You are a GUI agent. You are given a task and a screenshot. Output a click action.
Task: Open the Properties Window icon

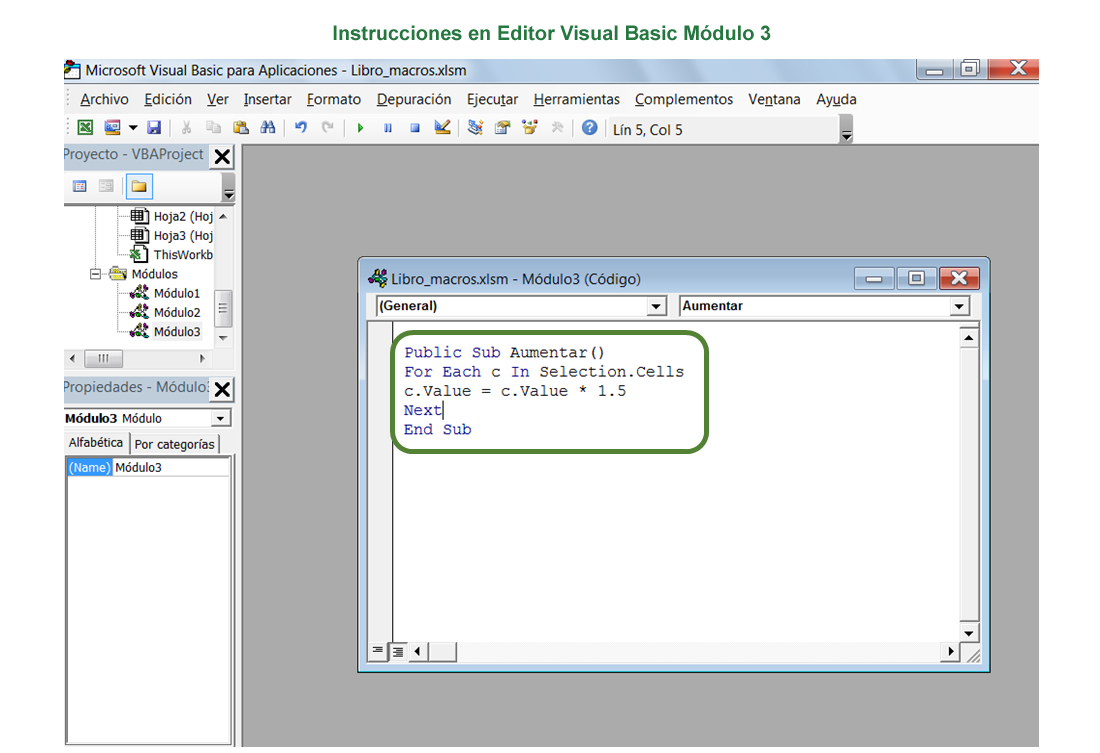pos(502,128)
